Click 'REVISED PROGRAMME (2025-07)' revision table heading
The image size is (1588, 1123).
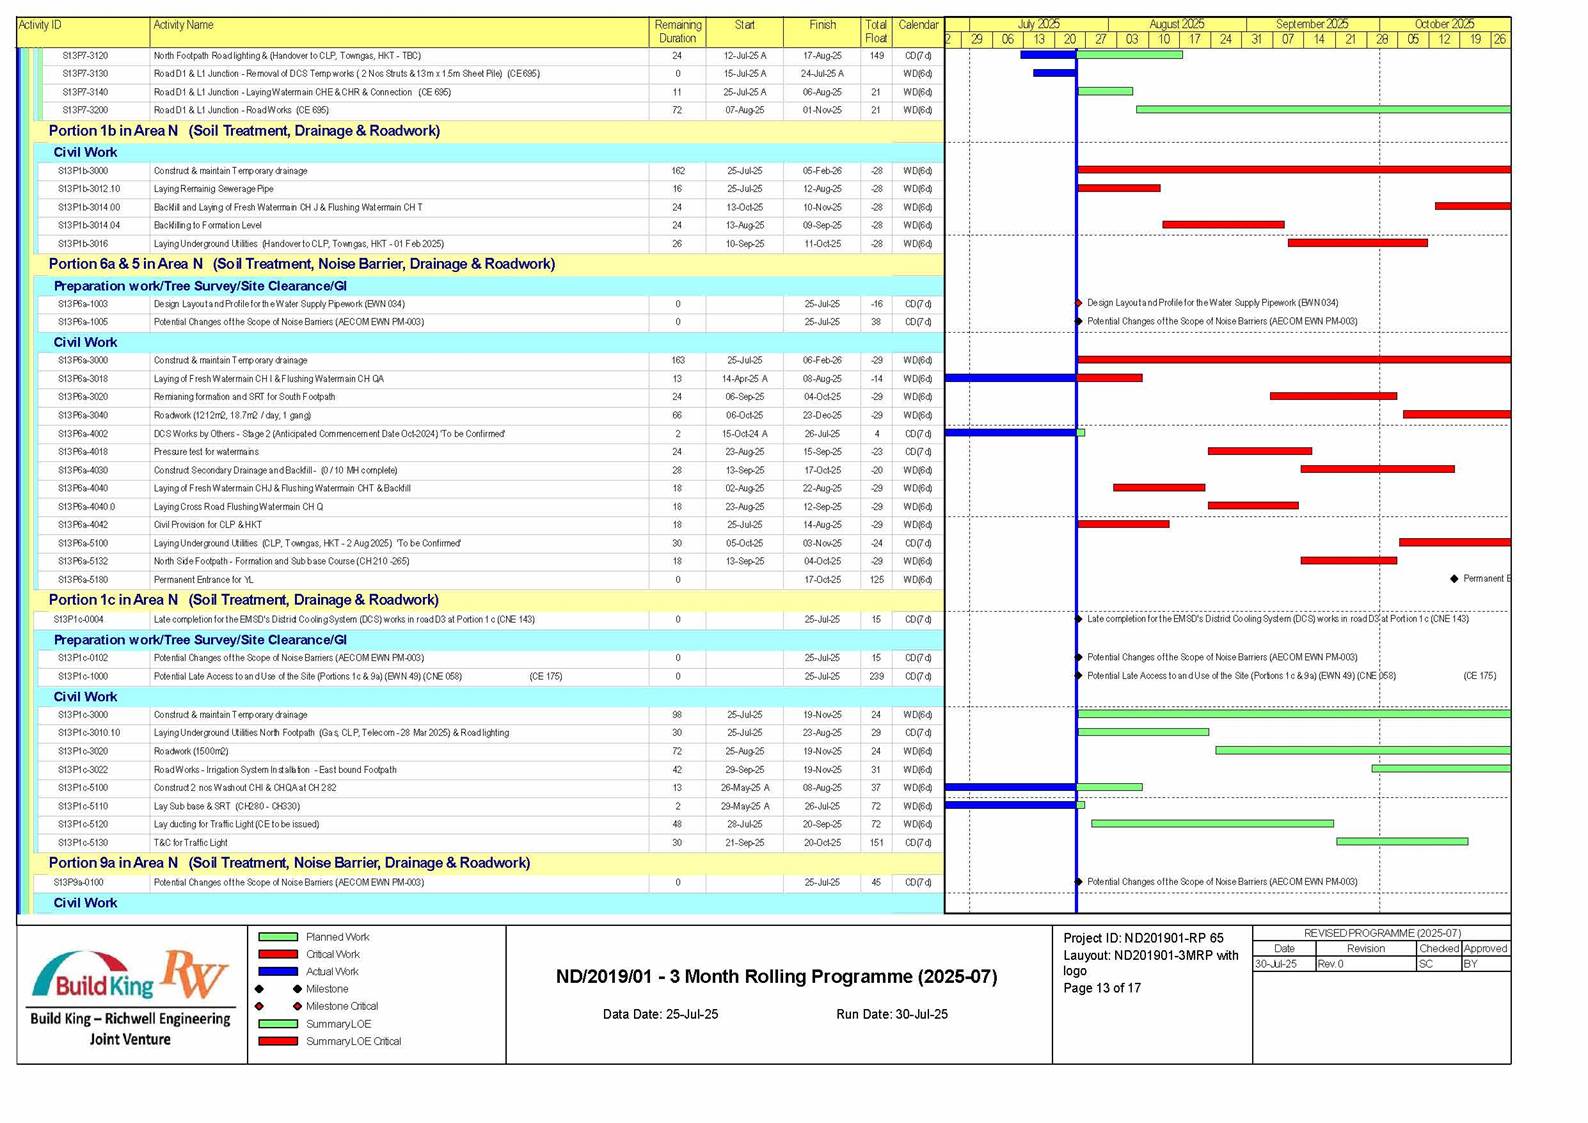pos(1382,933)
